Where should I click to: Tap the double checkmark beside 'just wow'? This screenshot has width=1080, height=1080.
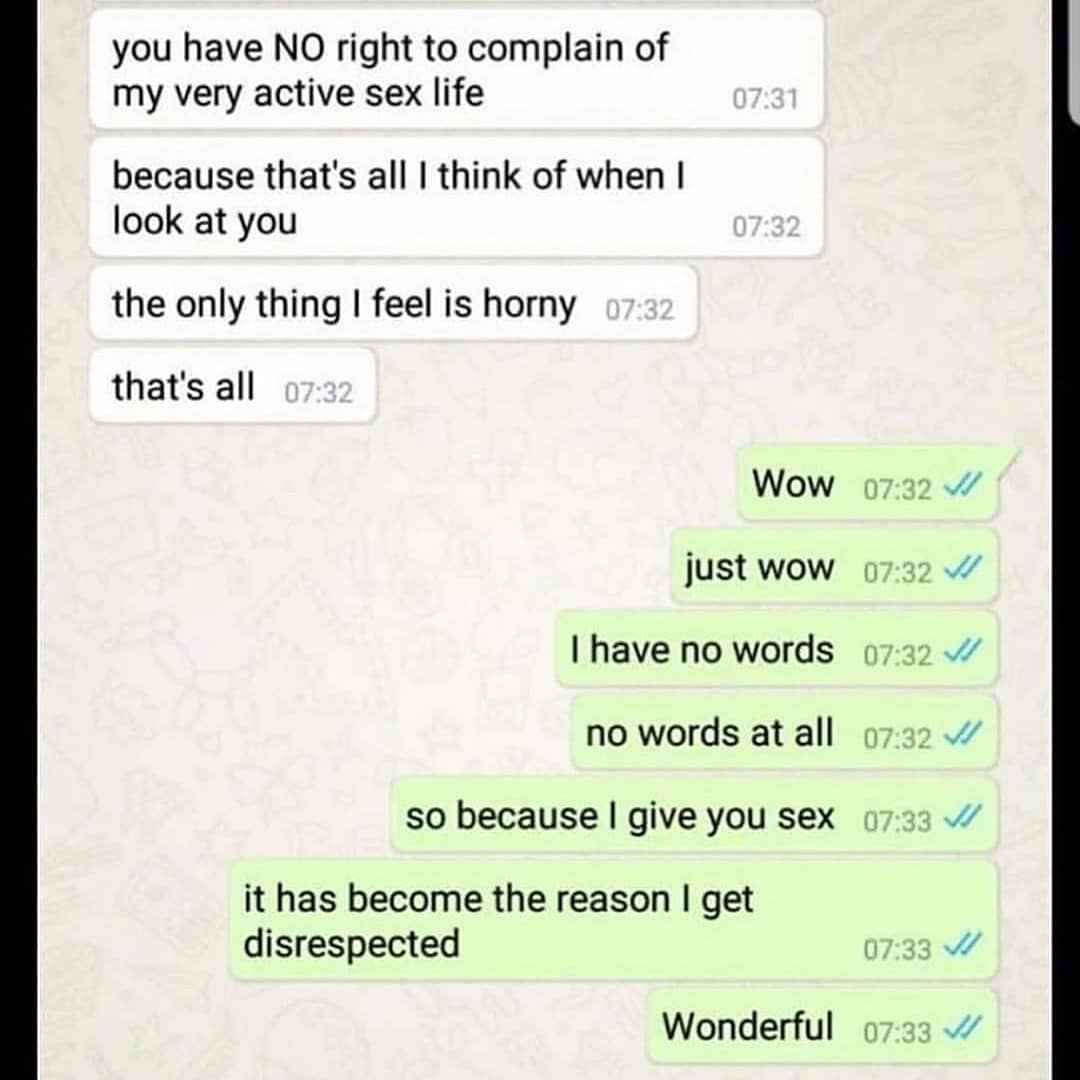[x=959, y=570]
